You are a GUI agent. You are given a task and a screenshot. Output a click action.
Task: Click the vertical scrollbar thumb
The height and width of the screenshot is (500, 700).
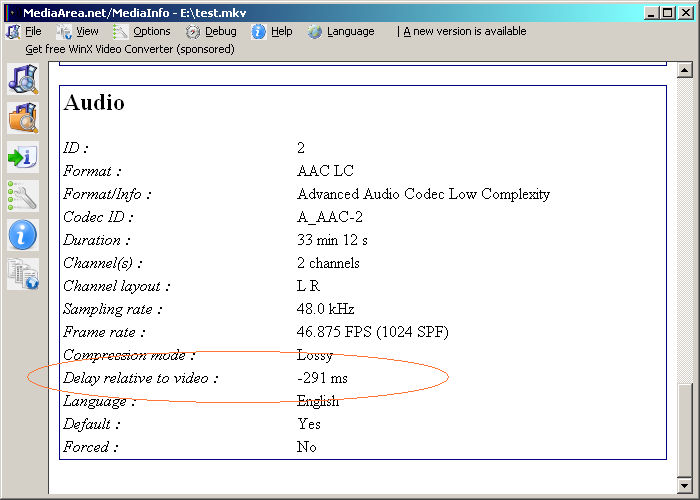685,431
